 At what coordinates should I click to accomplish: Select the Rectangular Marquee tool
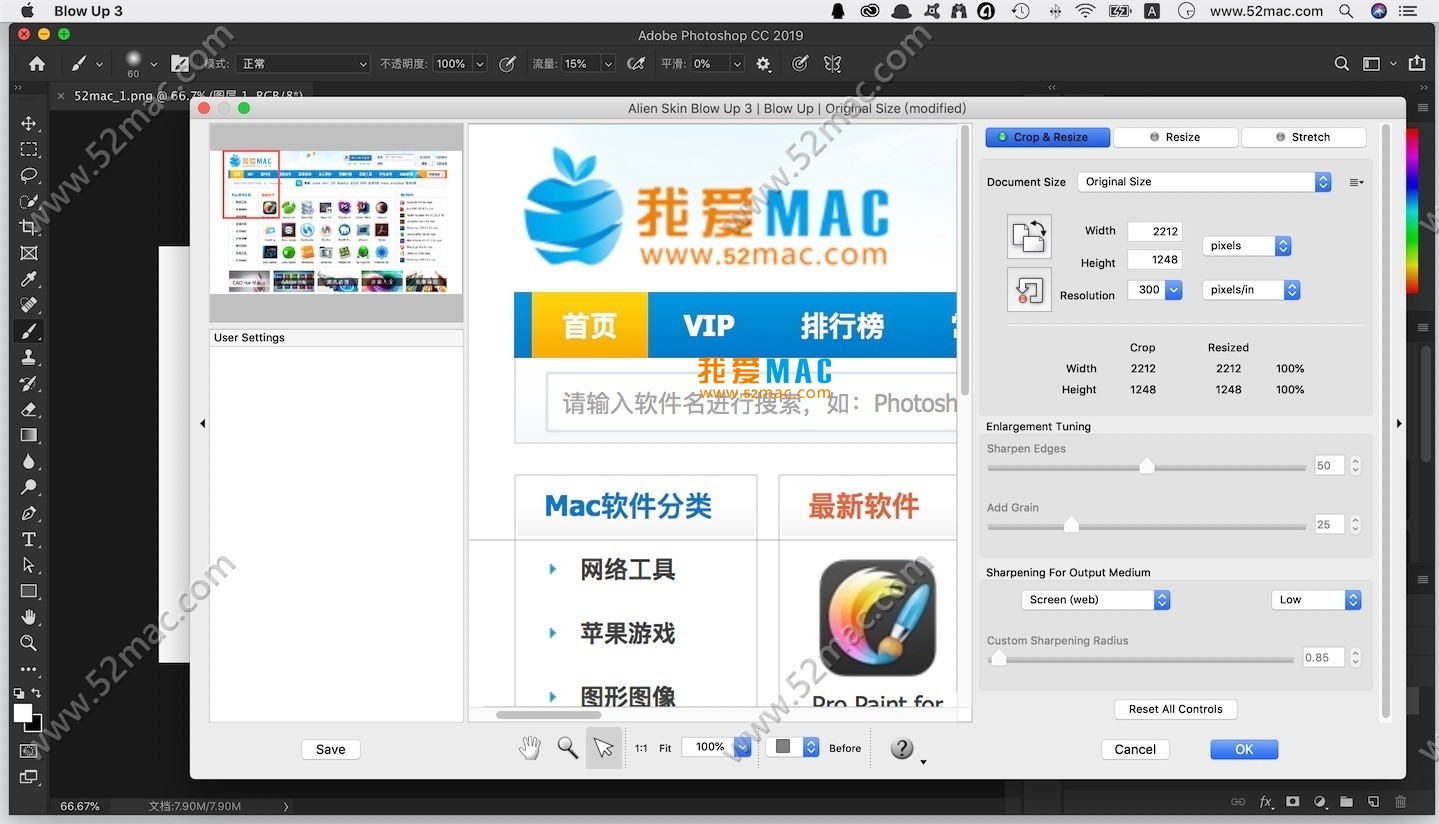(x=29, y=149)
